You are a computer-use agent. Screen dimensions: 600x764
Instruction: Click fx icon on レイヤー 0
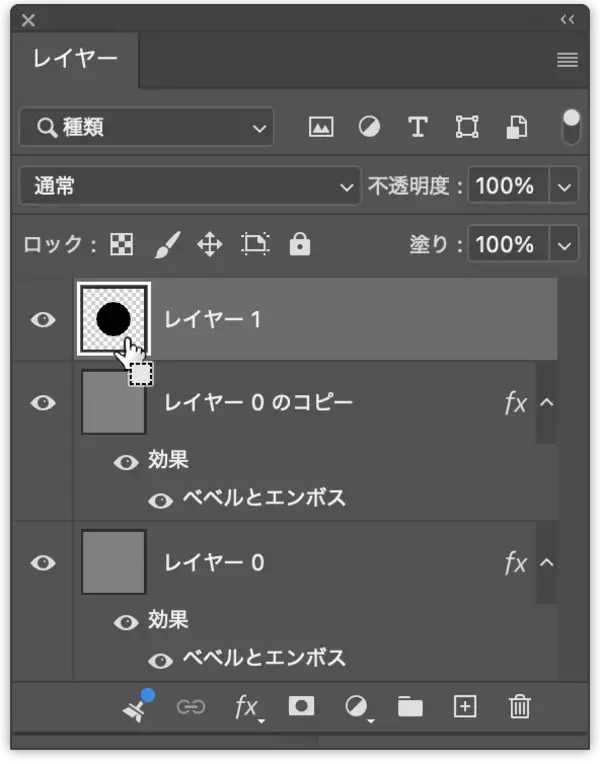(516, 563)
